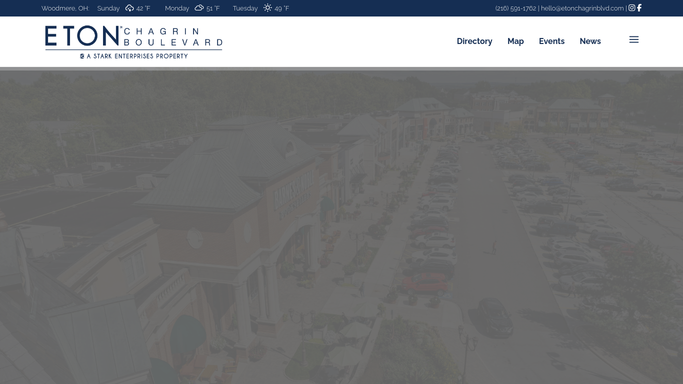Click the 49 °F temperature reading
The height and width of the screenshot is (384, 683).
282,8
